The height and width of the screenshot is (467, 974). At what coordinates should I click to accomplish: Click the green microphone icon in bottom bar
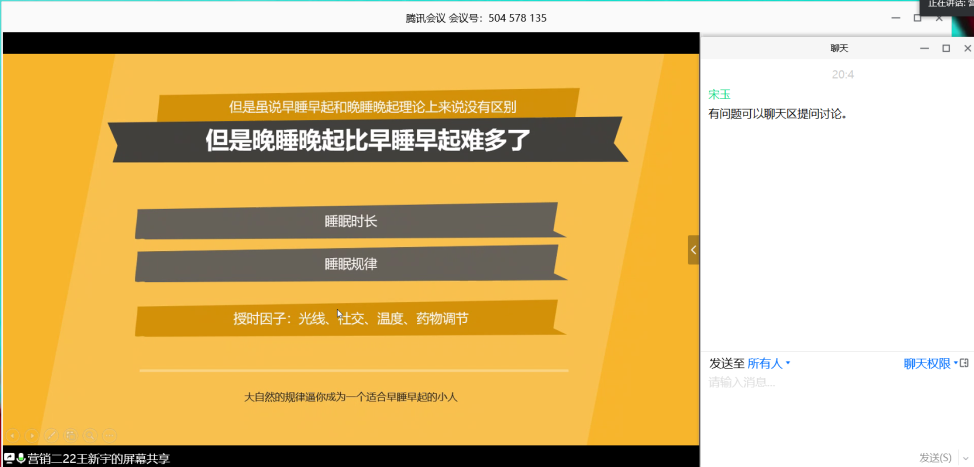coord(20,458)
